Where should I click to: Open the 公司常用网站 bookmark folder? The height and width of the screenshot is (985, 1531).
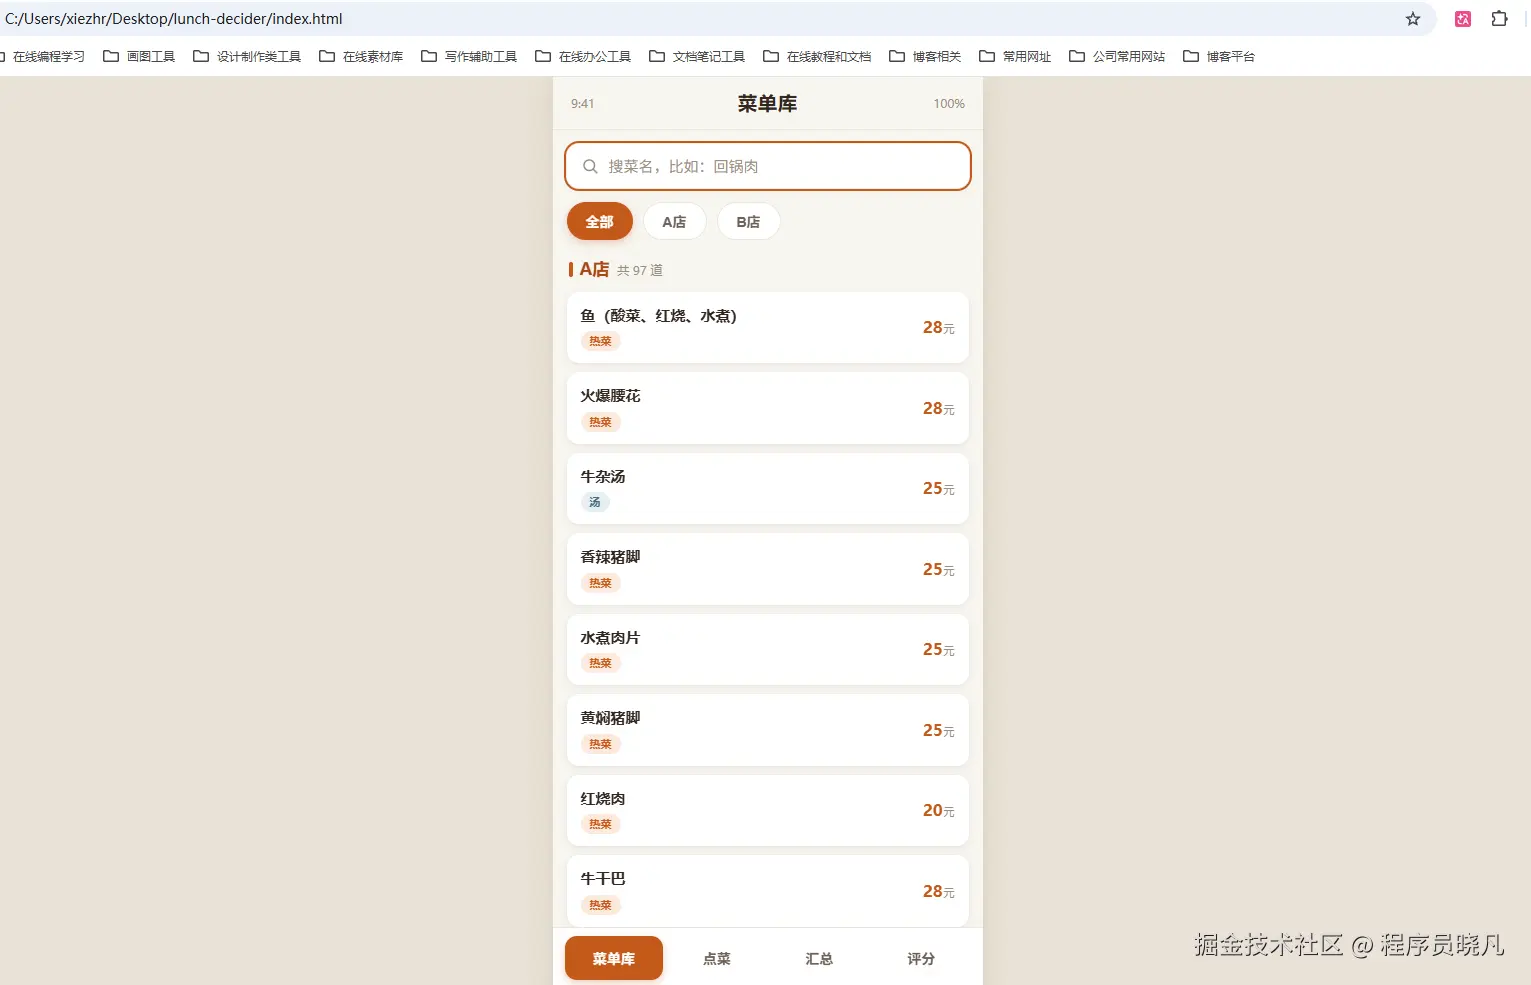click(1117, 56)
